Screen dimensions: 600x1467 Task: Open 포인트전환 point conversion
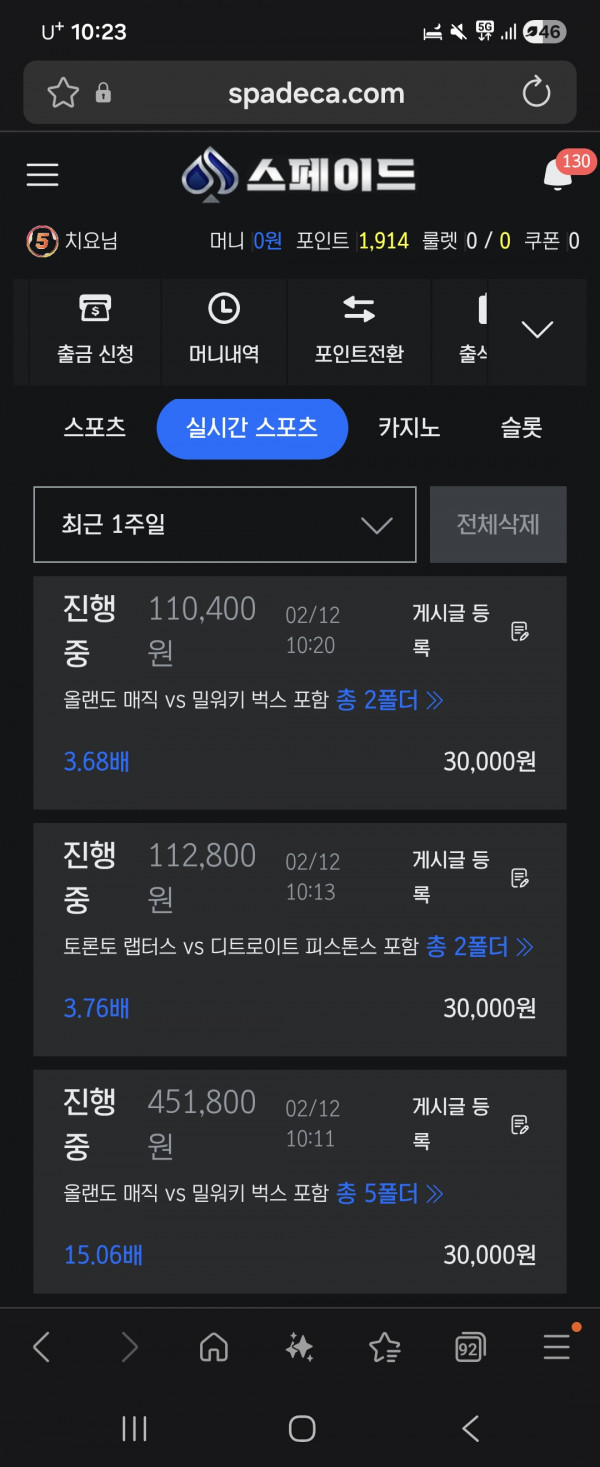pyautogui.click(x=359, y=330)
